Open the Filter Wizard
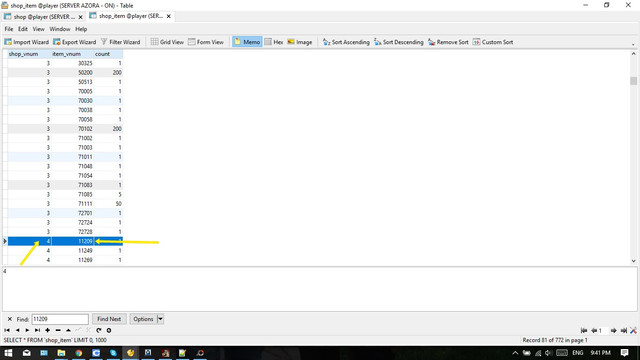640x360 pixels. point(120,42)
